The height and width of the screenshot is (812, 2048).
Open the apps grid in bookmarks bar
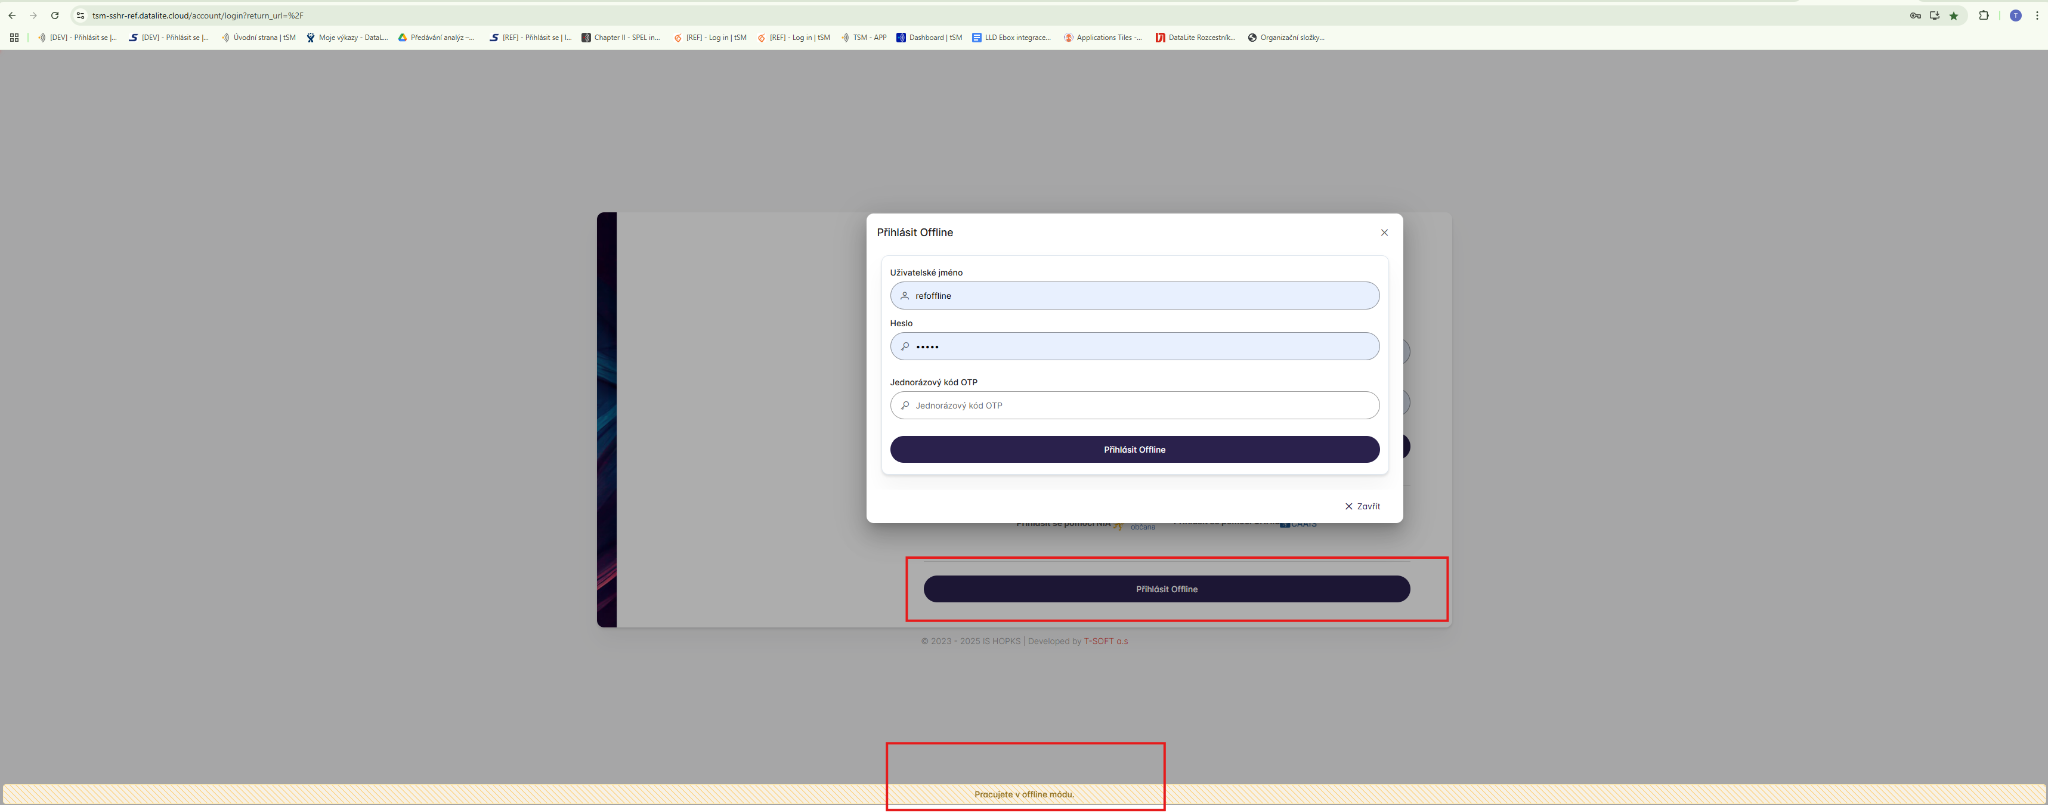pyautogui.click(x=14, y=38)
